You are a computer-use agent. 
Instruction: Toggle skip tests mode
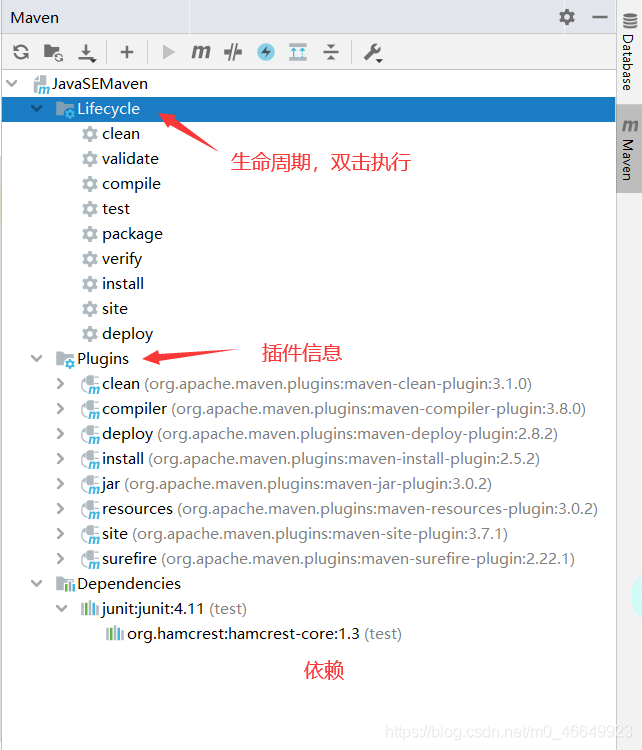pos(233,52)
